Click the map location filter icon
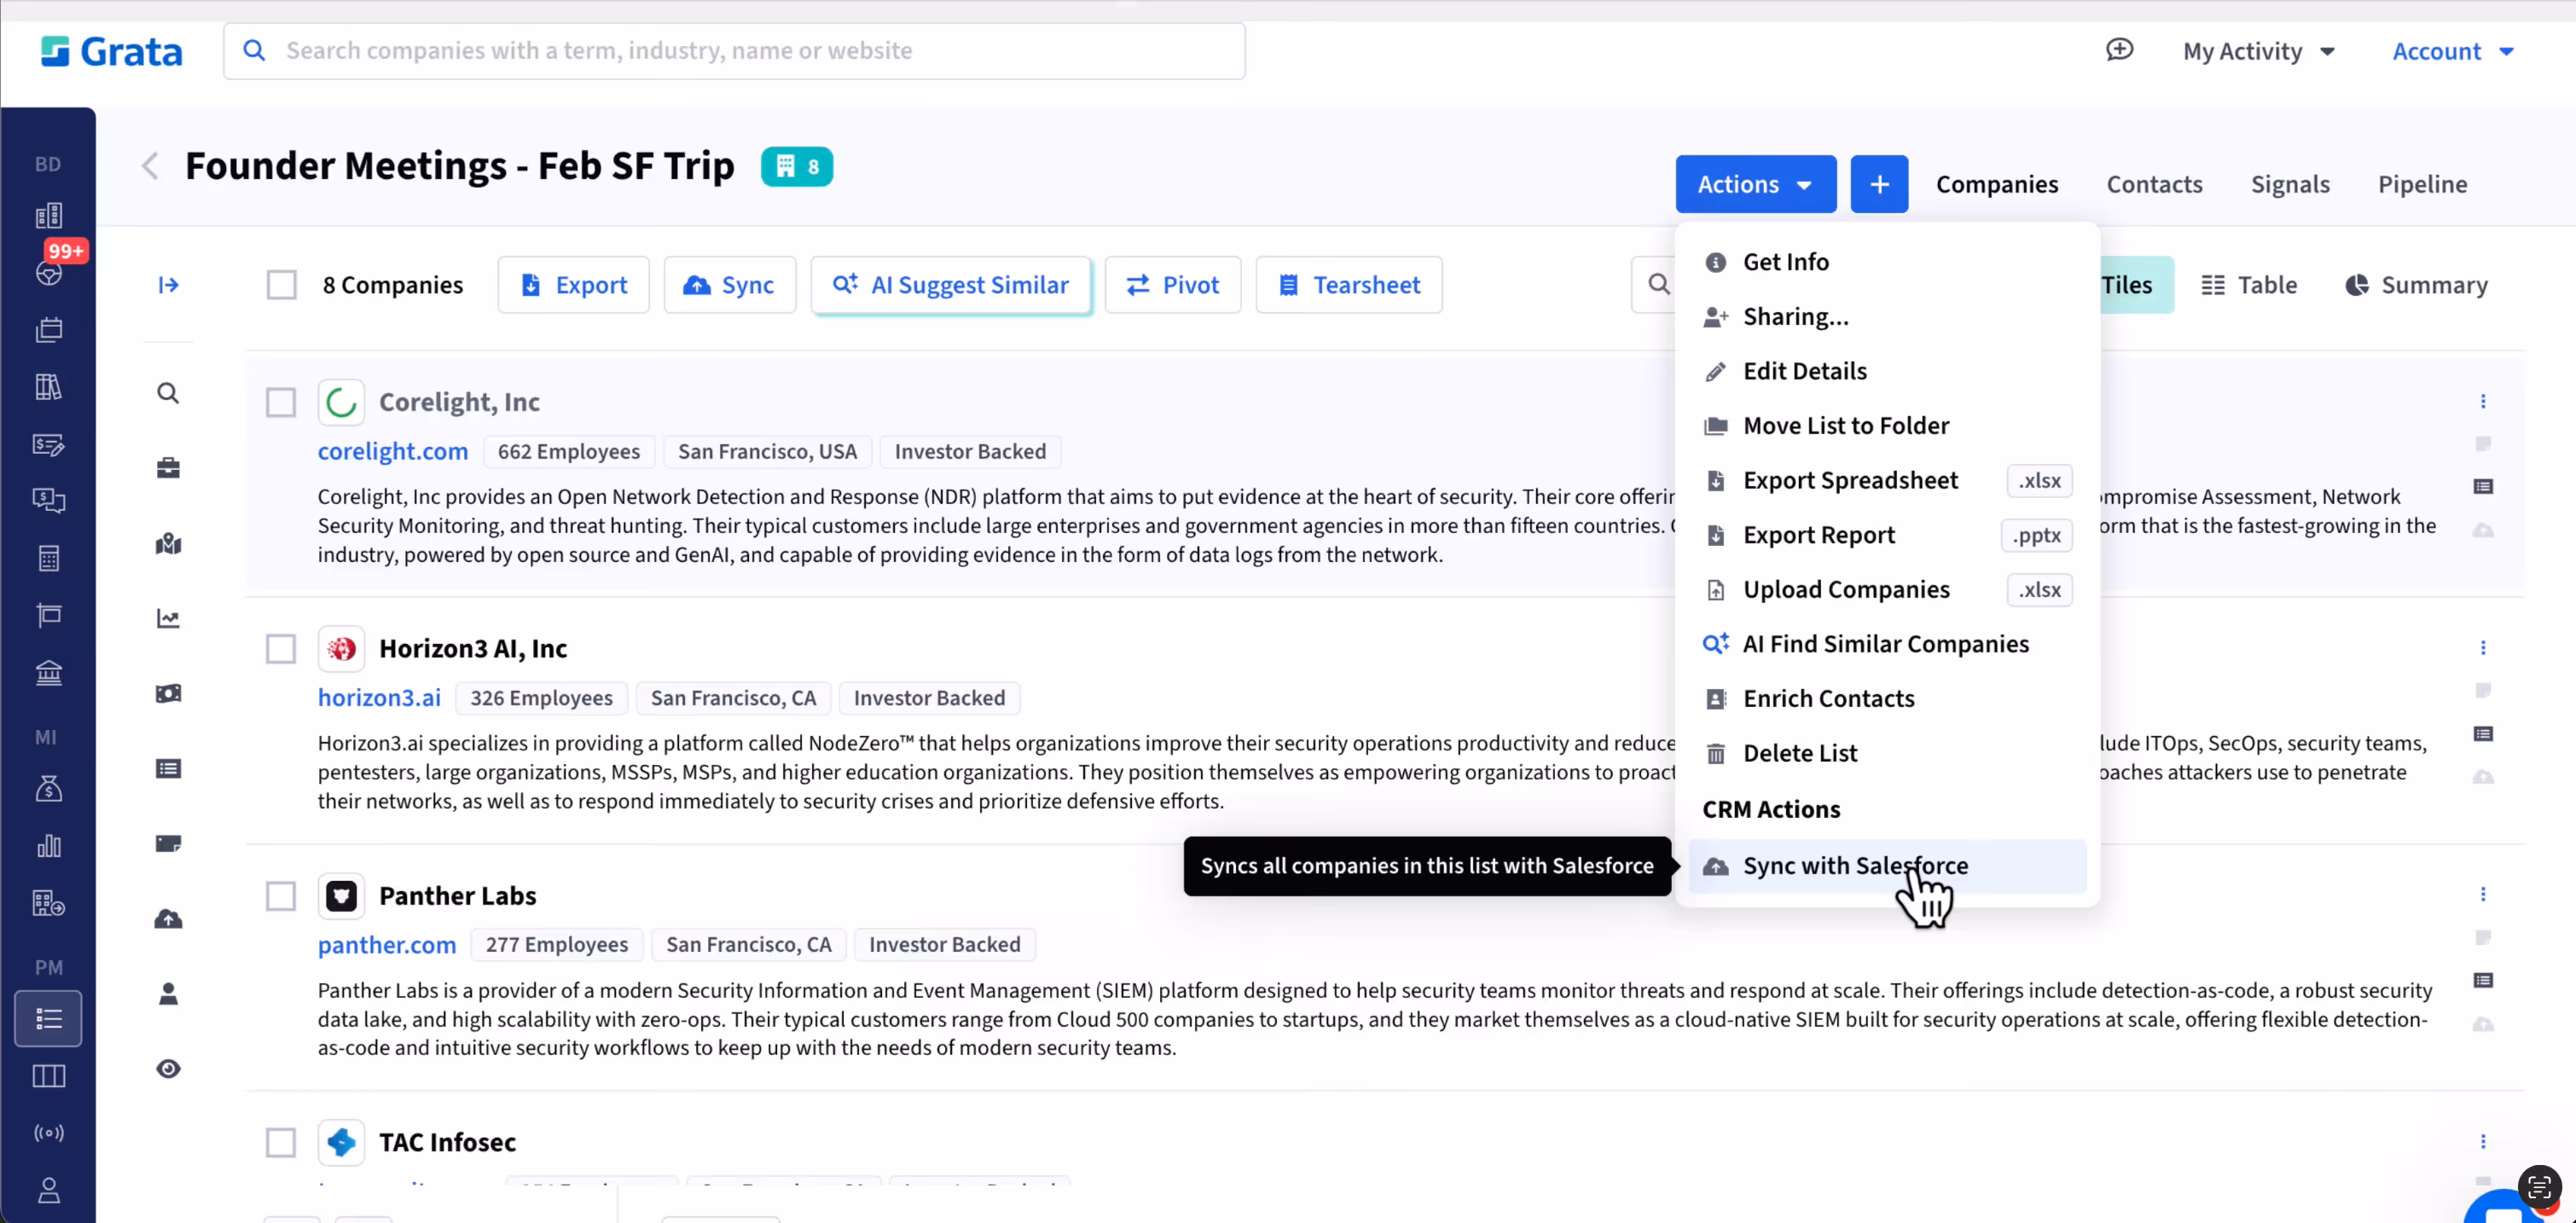The height and width of the screenshot is (1223, 2576). point(168,544)
